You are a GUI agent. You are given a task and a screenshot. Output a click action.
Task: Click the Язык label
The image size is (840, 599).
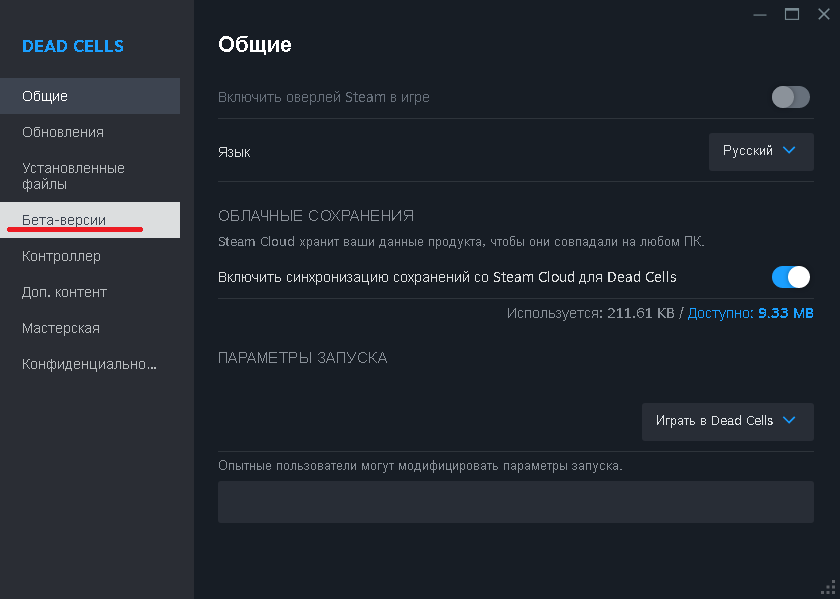pos(234,152)
